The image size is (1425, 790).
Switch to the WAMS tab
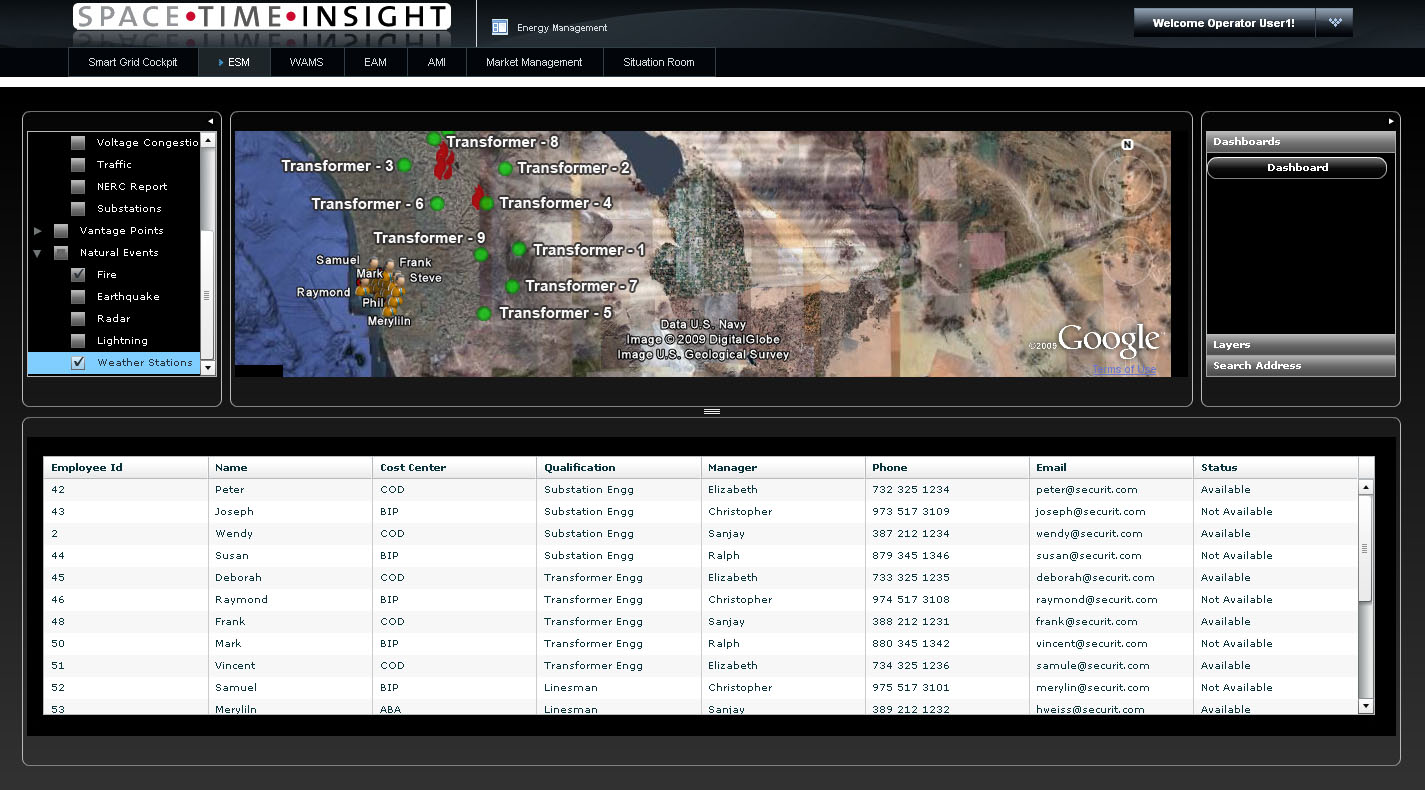point(306,62)
